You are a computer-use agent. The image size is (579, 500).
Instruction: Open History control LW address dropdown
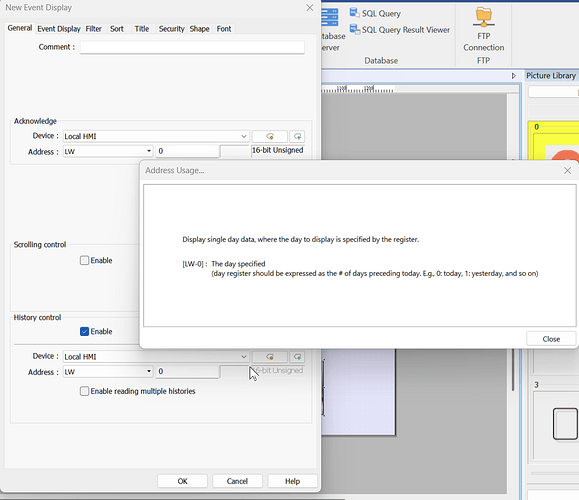108,371
